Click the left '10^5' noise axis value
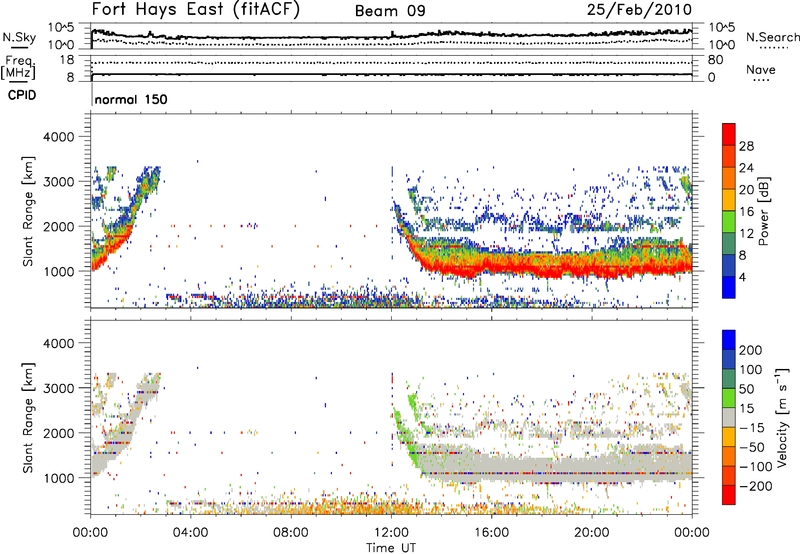This screenshot has width=800, height=554. 61,28
